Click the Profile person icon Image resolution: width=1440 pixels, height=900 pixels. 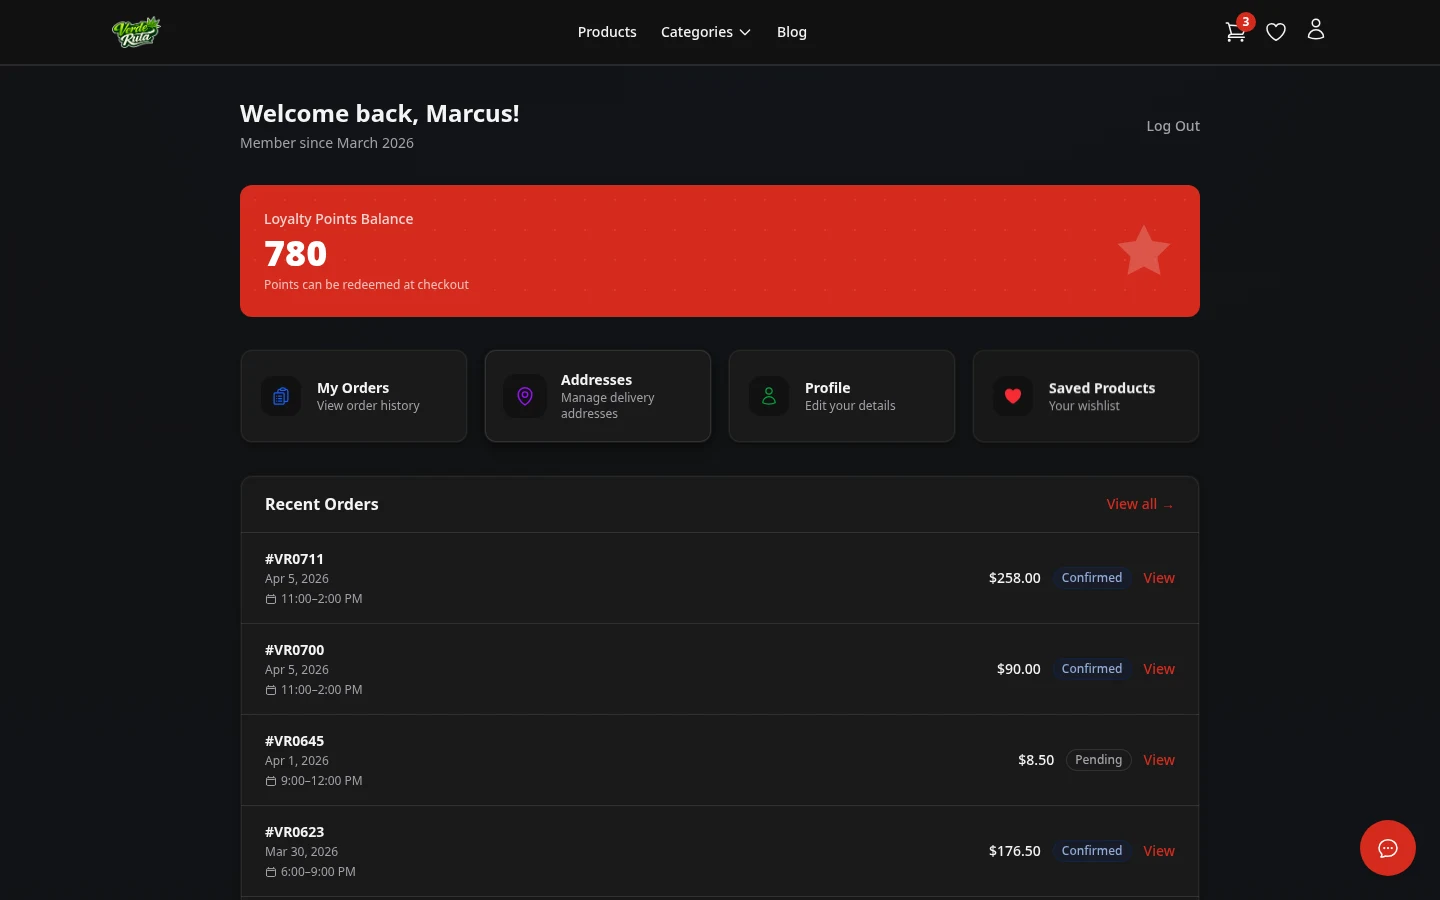[x=768, y=396]
